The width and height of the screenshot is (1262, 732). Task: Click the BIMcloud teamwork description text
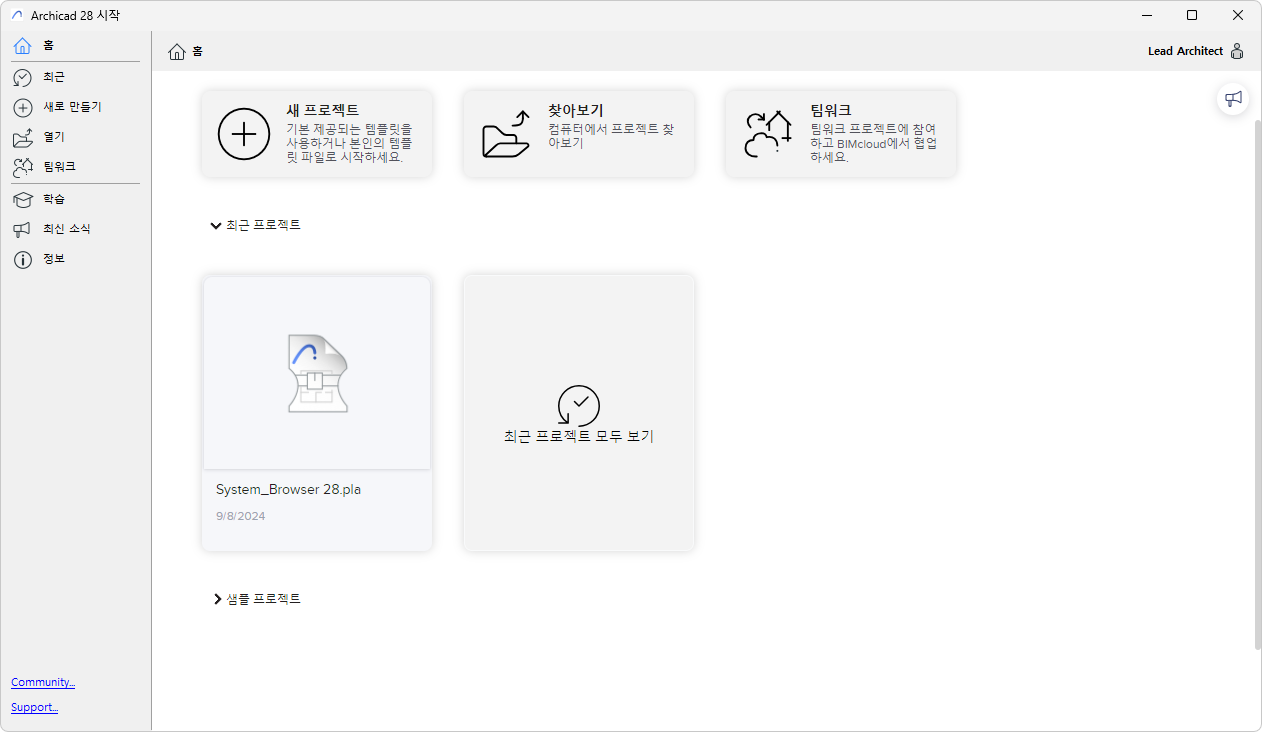click(874, 143)
